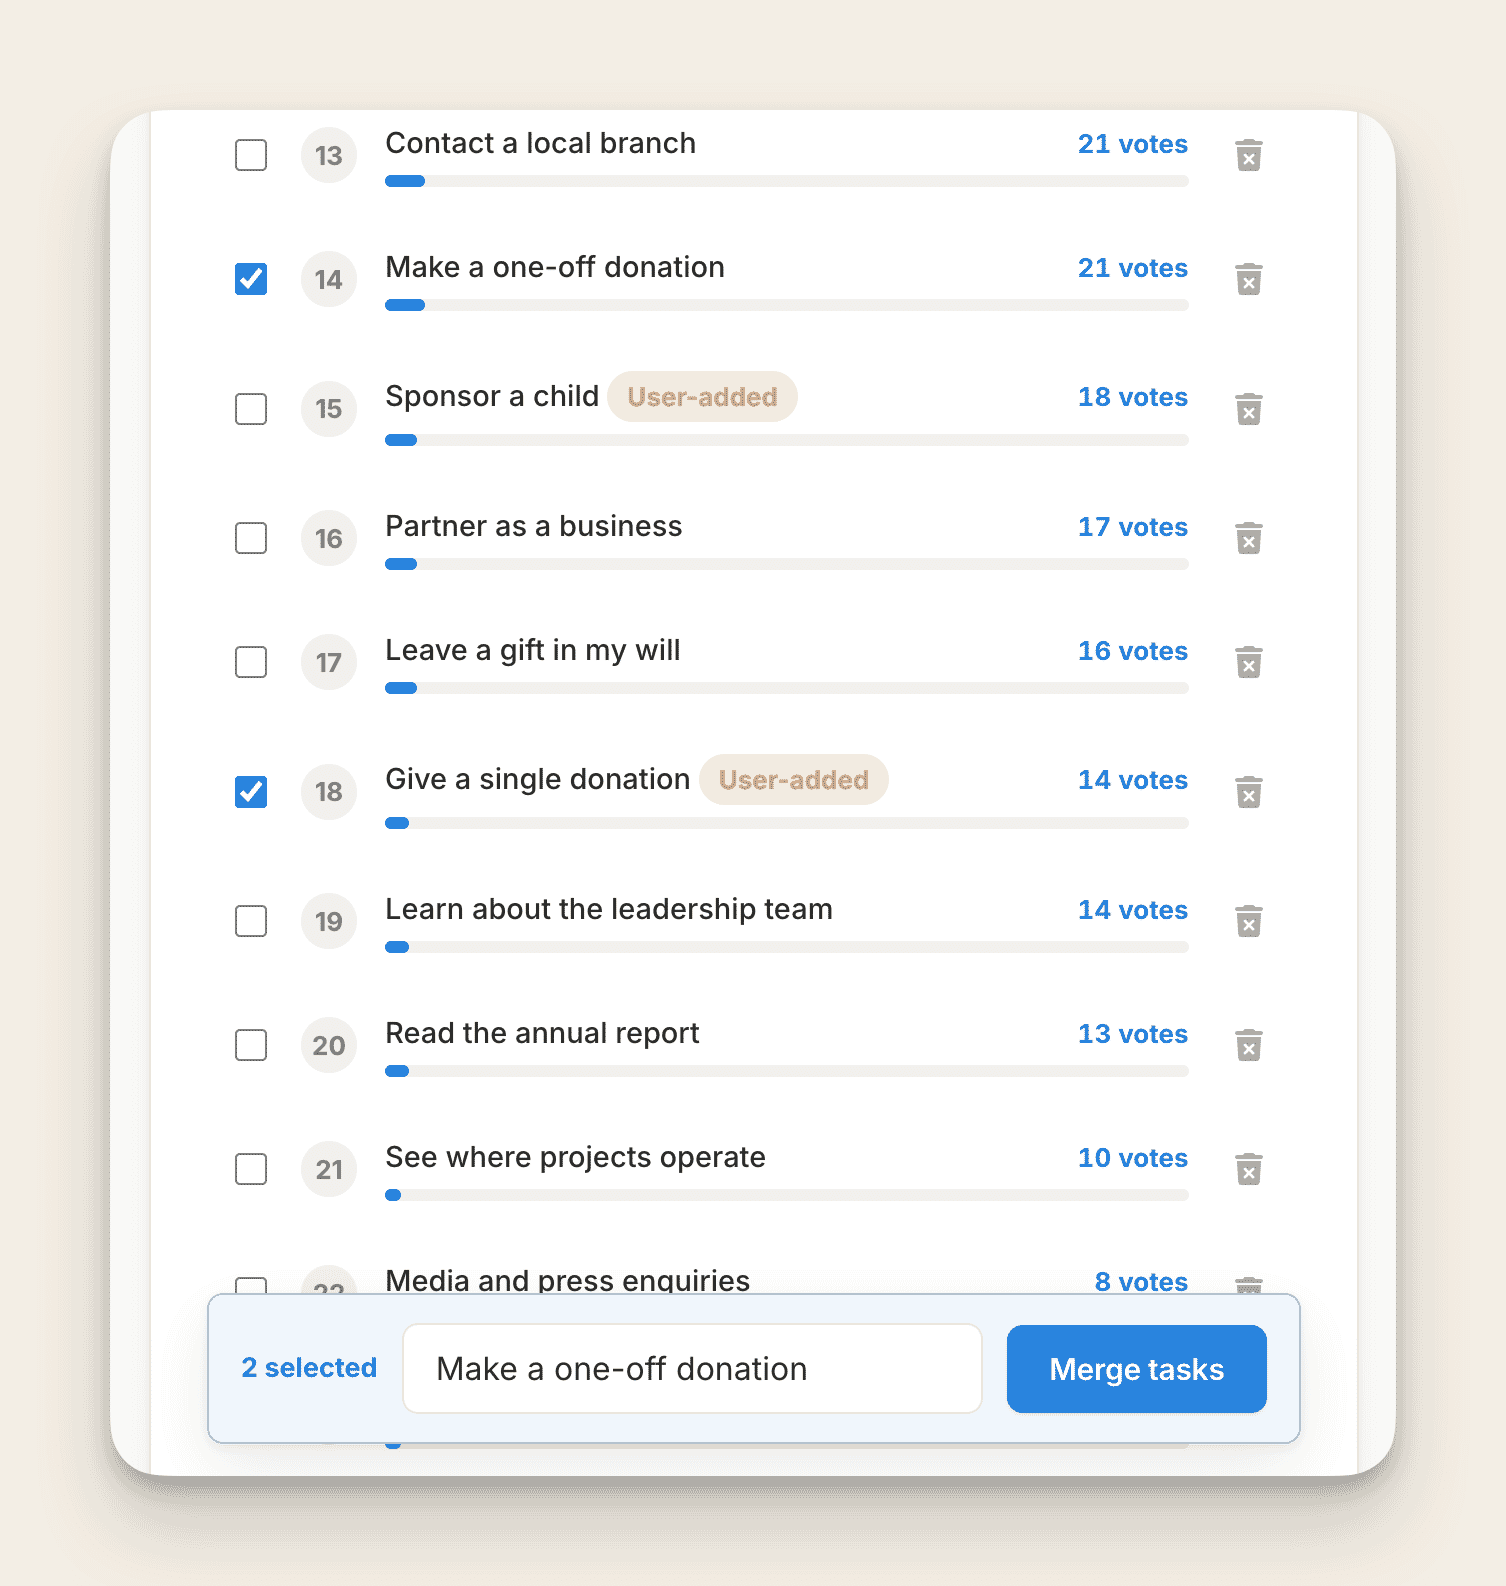Select Sponsor a child checkbox
Viewport: 1506px width, 1586px height.
(251, 409)
